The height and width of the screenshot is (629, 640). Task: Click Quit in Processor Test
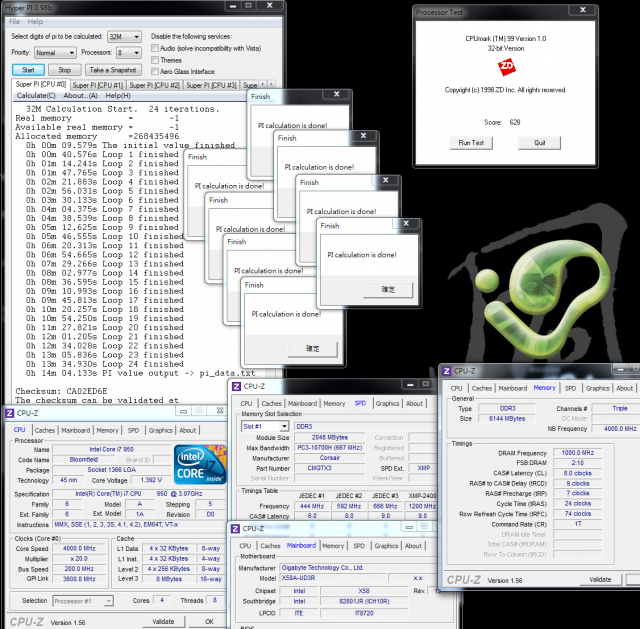[x=539, y=143]
